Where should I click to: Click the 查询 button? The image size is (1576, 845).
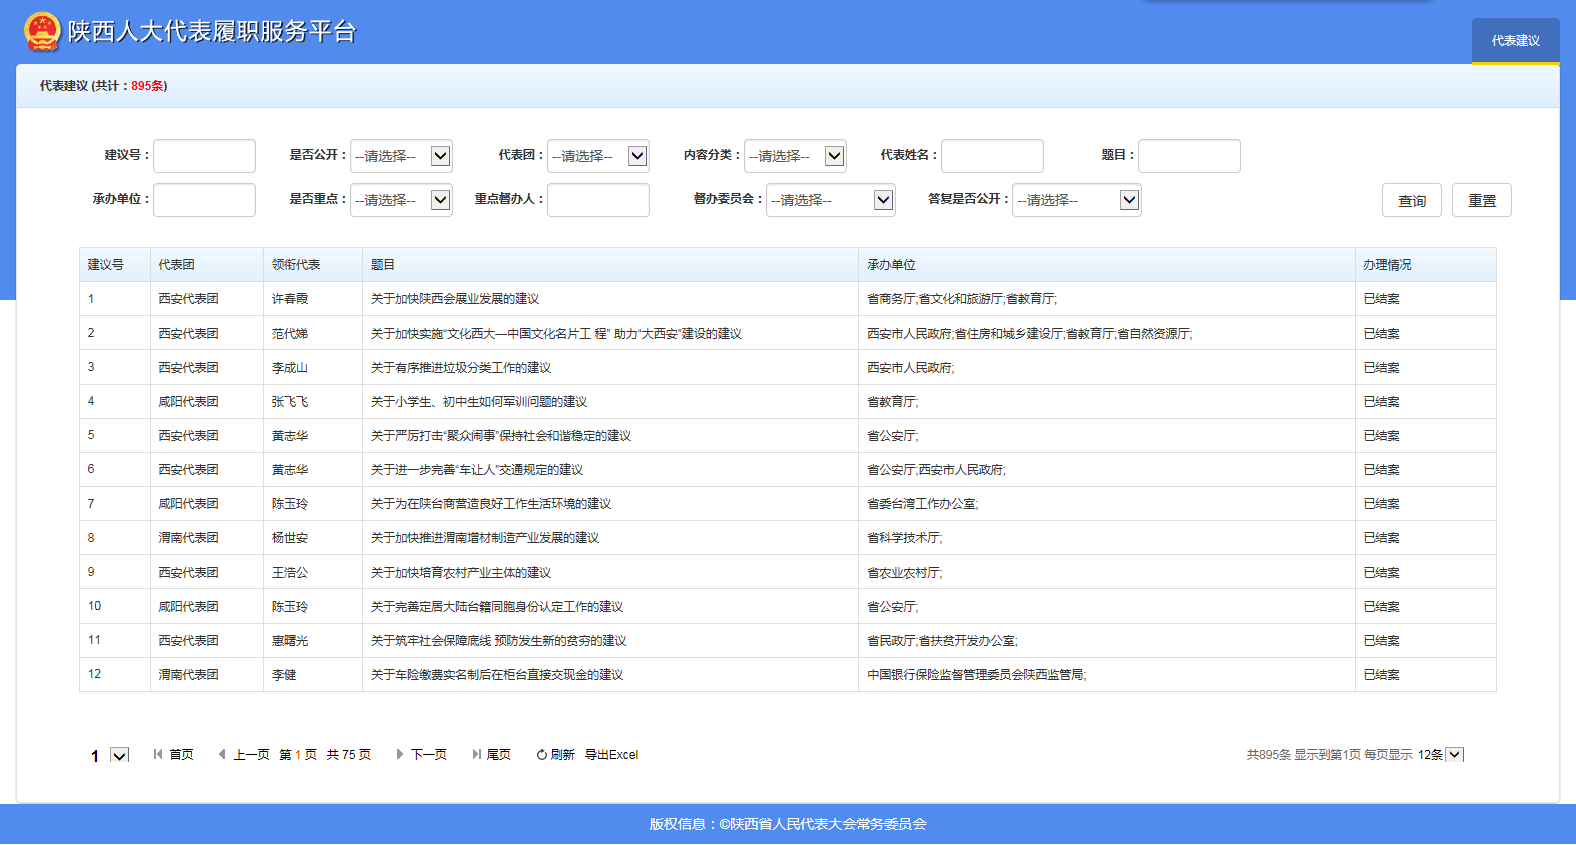[x=1412, y=201]
